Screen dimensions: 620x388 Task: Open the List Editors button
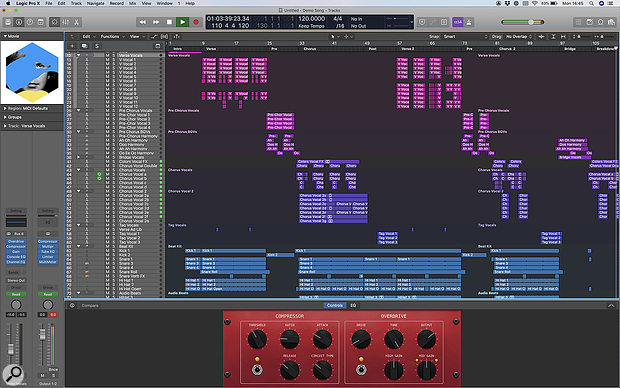pyautogui.click(x=578, y=22)
